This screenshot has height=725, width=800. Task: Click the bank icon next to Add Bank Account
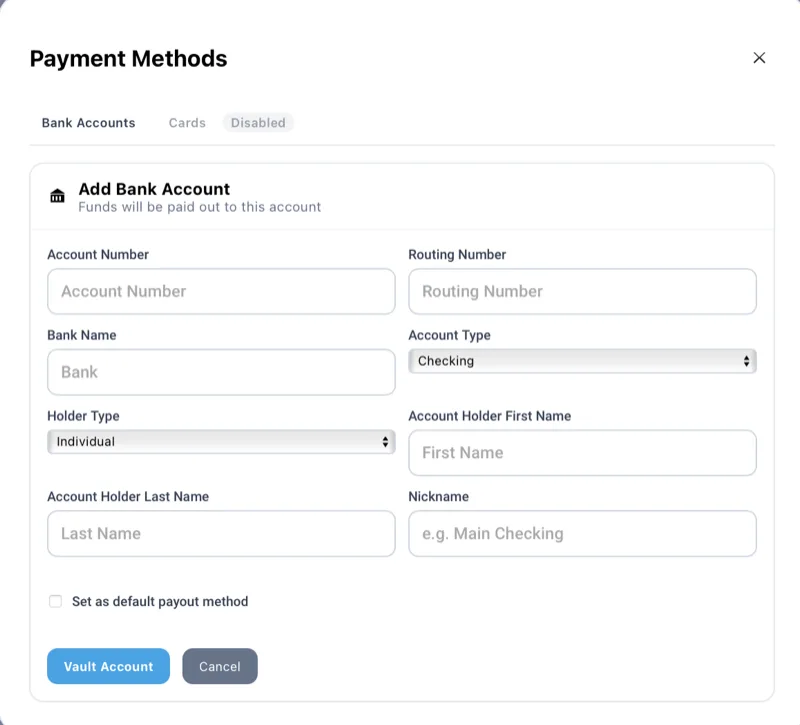click(58, 196)
